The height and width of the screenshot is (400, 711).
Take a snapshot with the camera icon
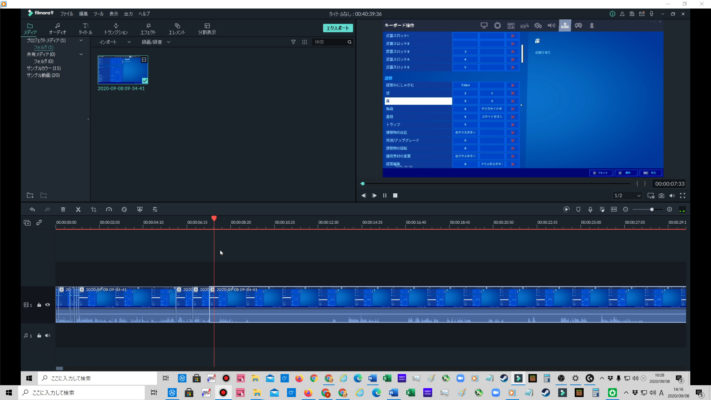pos(662,195)
